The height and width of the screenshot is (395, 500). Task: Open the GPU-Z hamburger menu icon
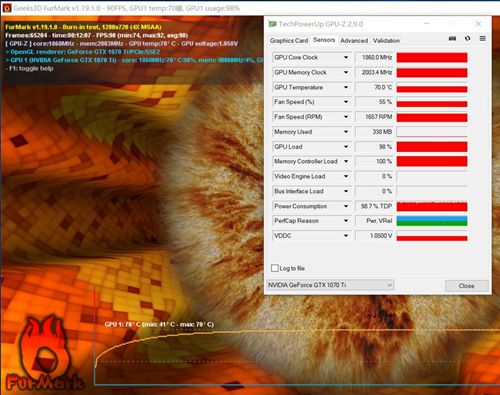482,39
